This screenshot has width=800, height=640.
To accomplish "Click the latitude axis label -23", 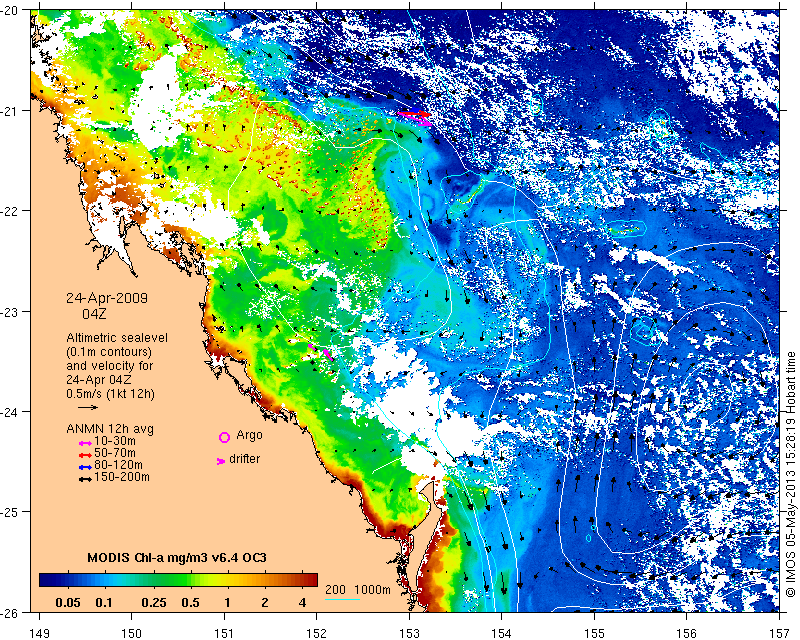I will [x=10, y=311].
